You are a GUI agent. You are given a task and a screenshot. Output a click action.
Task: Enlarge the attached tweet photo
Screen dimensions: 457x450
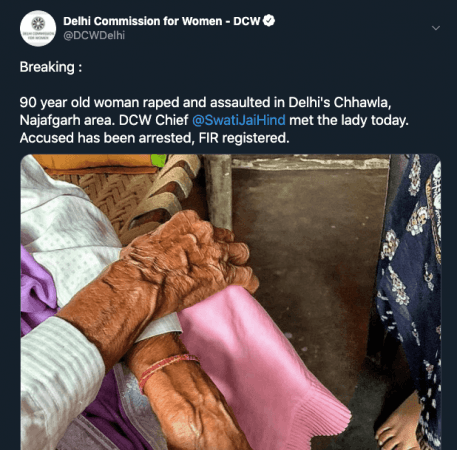[x=231, y=302]
